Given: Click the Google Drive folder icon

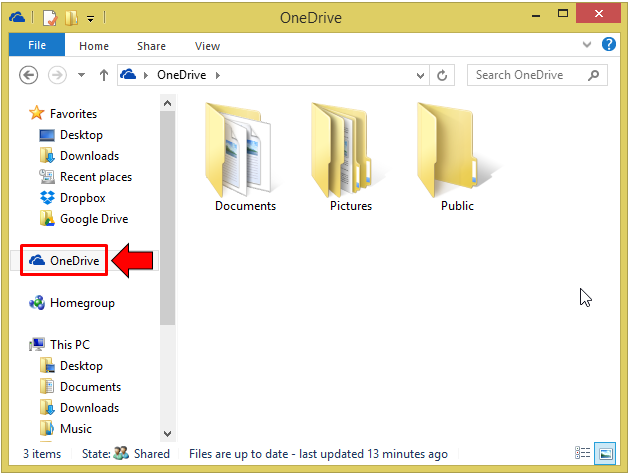Looking at the screenshot, I should pyautogui.click(x=47, y=219).
